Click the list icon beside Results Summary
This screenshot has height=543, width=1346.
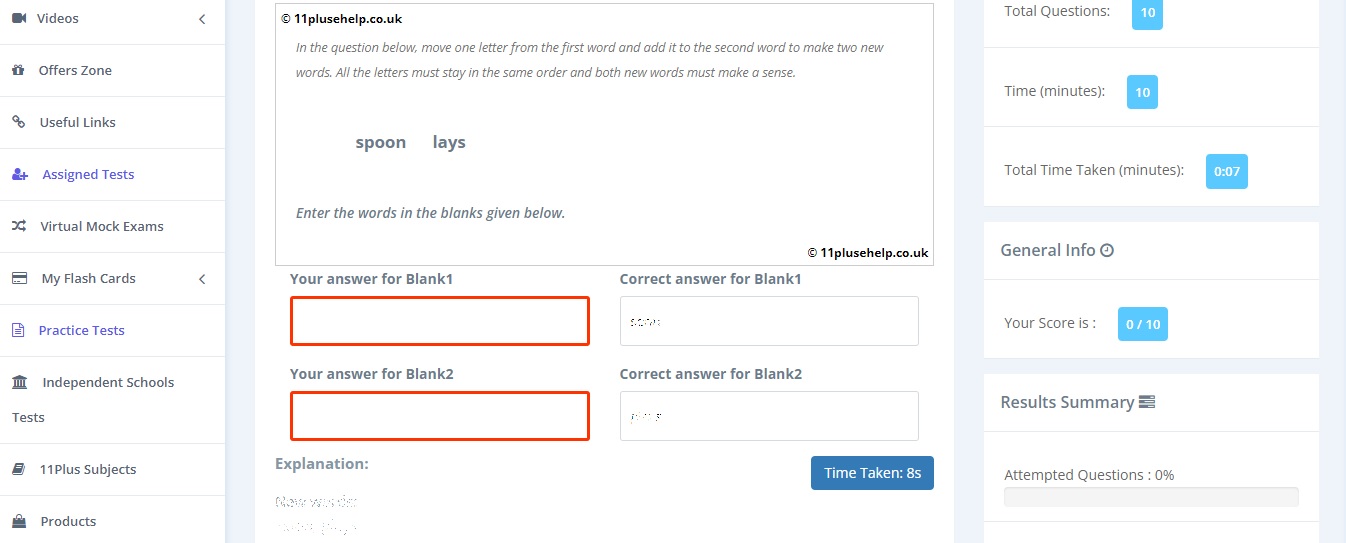point(1147,402)
